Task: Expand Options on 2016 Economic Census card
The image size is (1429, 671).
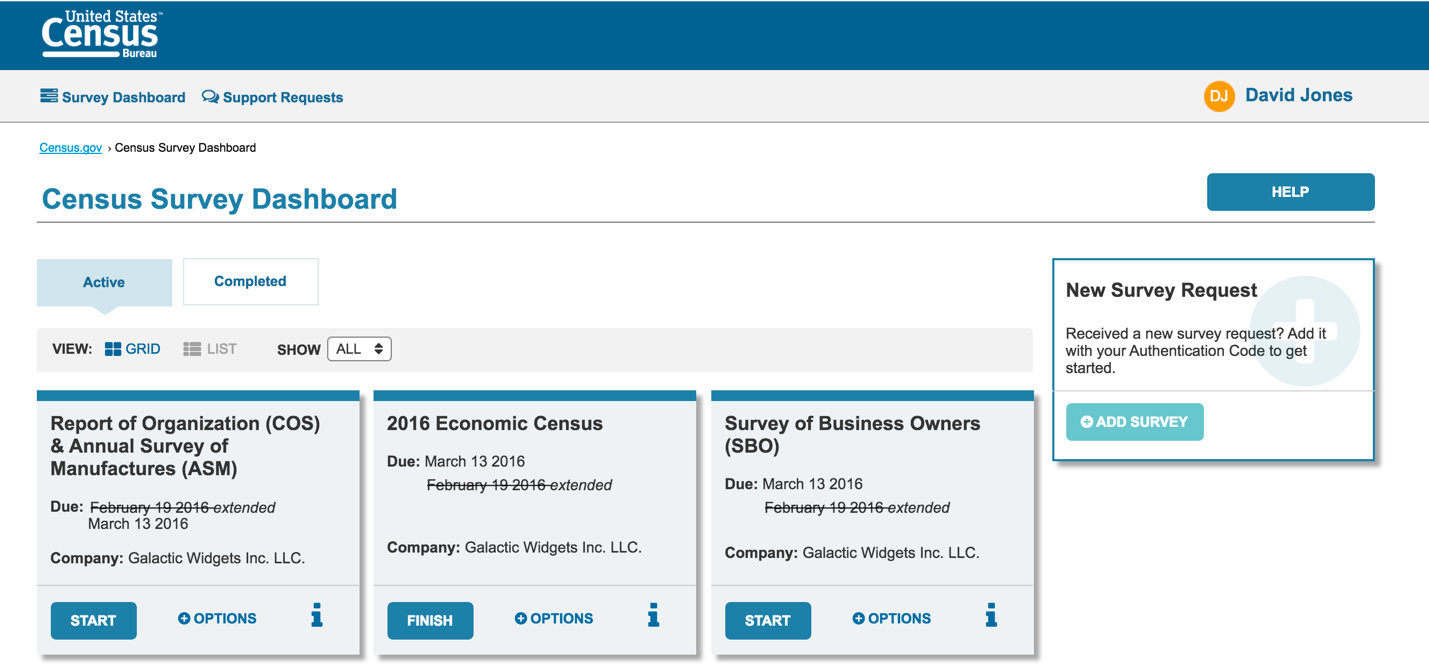Action: tap(554, 619)
